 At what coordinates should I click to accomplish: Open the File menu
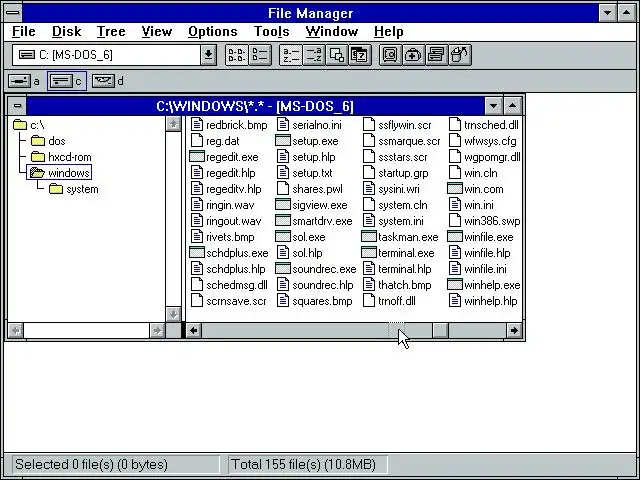pos(24,31)
